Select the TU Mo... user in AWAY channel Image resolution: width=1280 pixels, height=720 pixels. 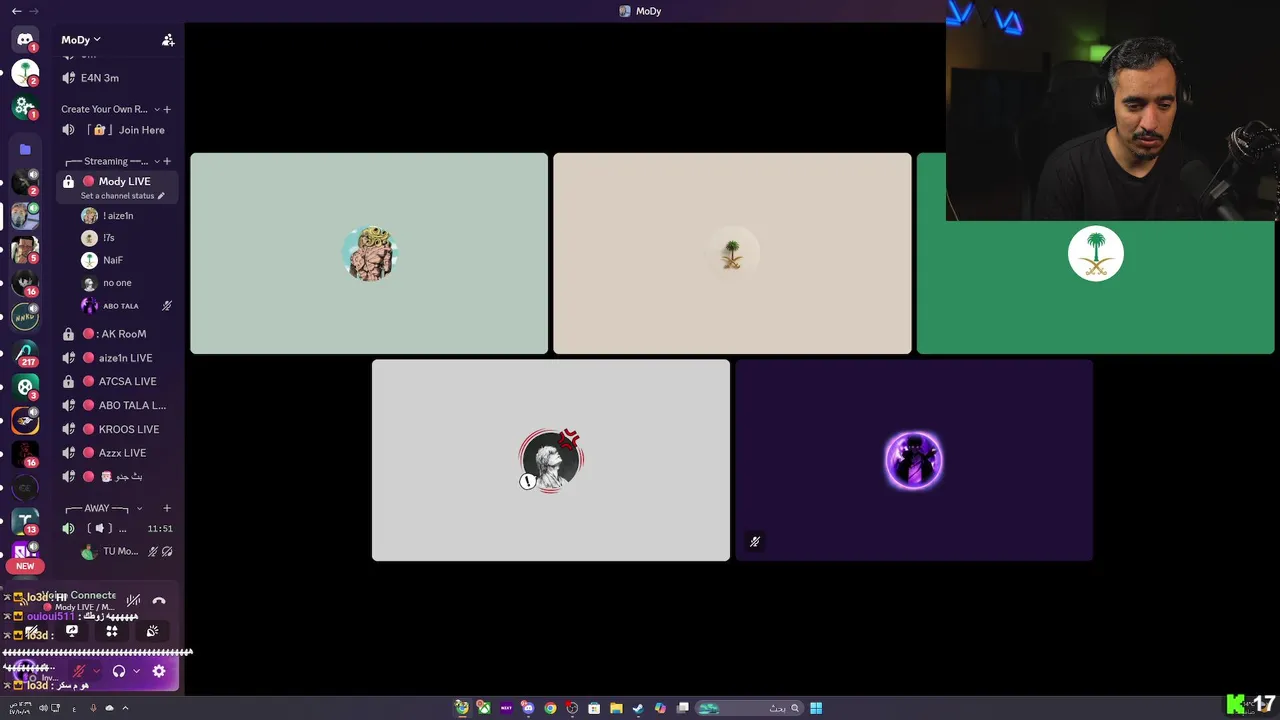pos(125,551)
